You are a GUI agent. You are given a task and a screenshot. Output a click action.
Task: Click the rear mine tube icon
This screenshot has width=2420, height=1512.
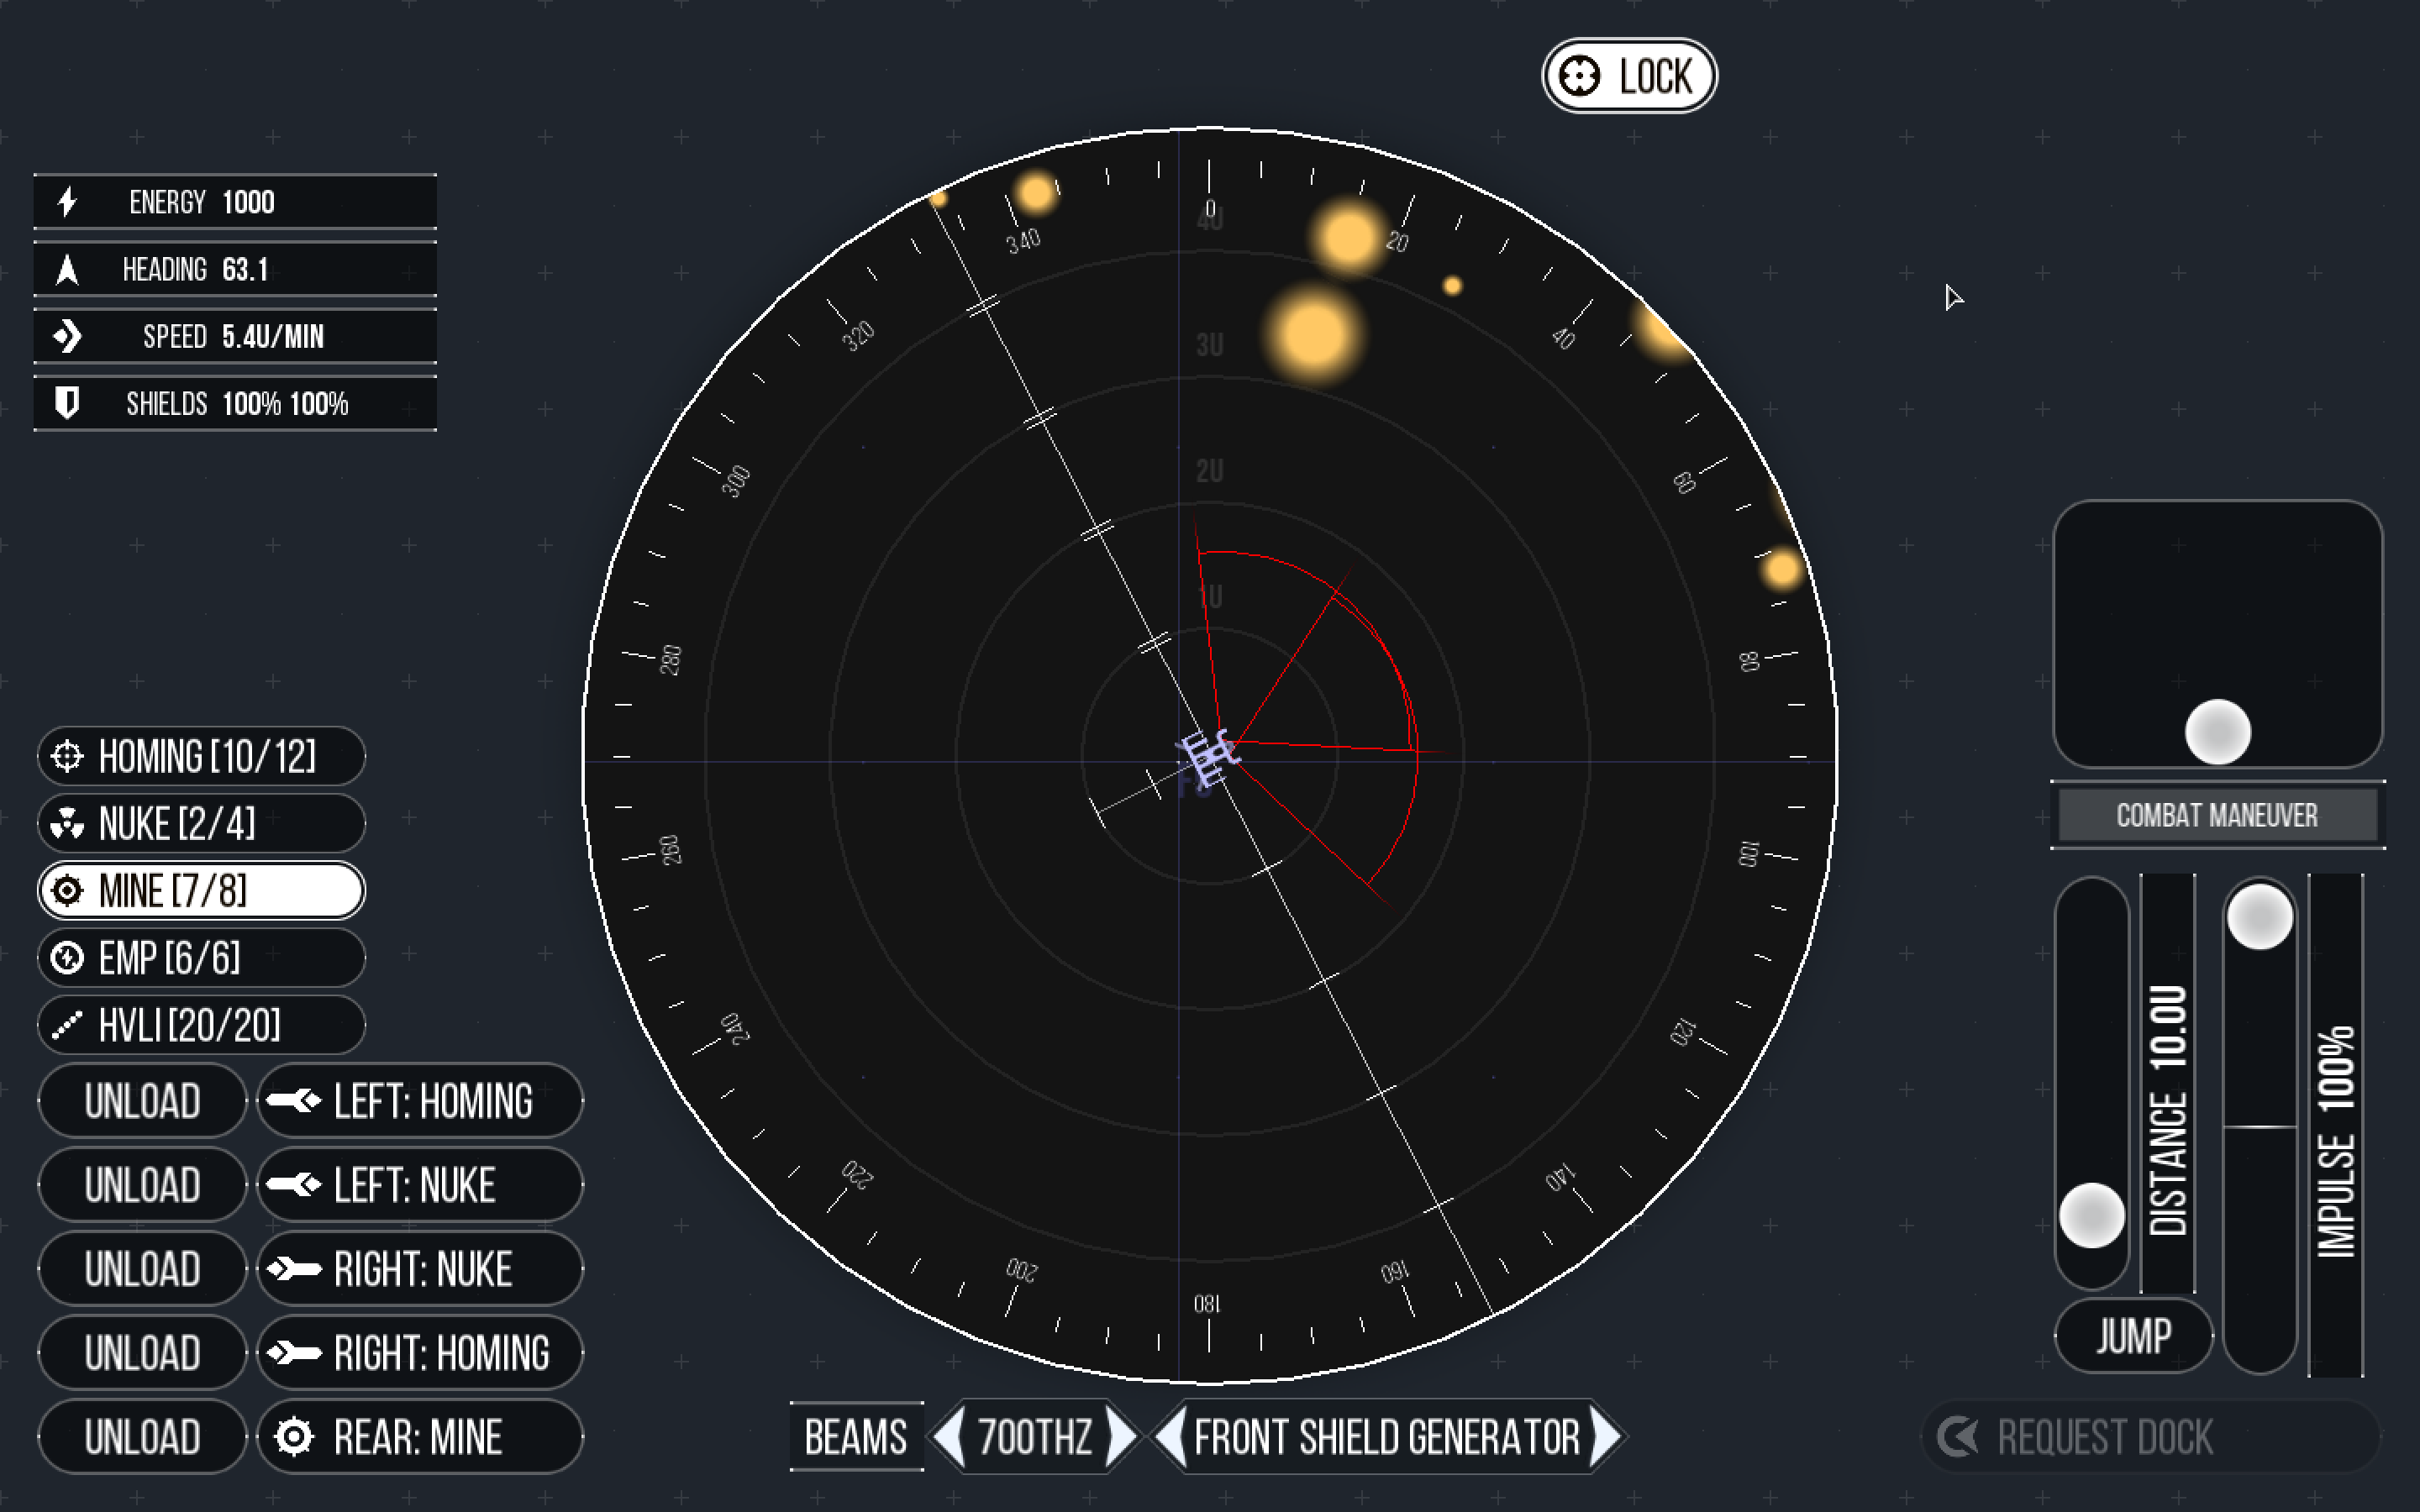pyautogui.click(x=294, y=1437)
